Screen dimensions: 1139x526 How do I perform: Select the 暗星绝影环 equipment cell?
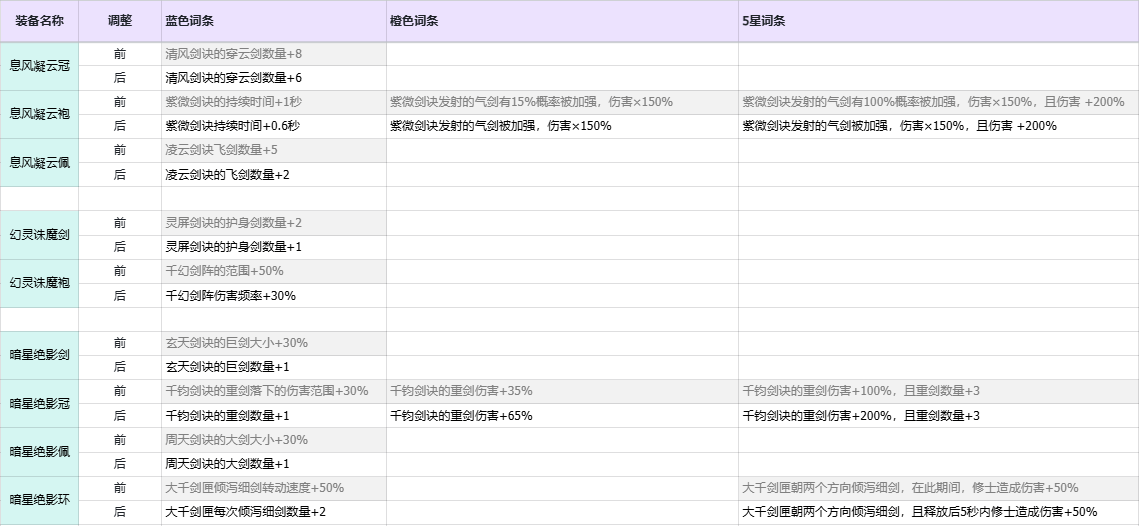coord(40,500)
